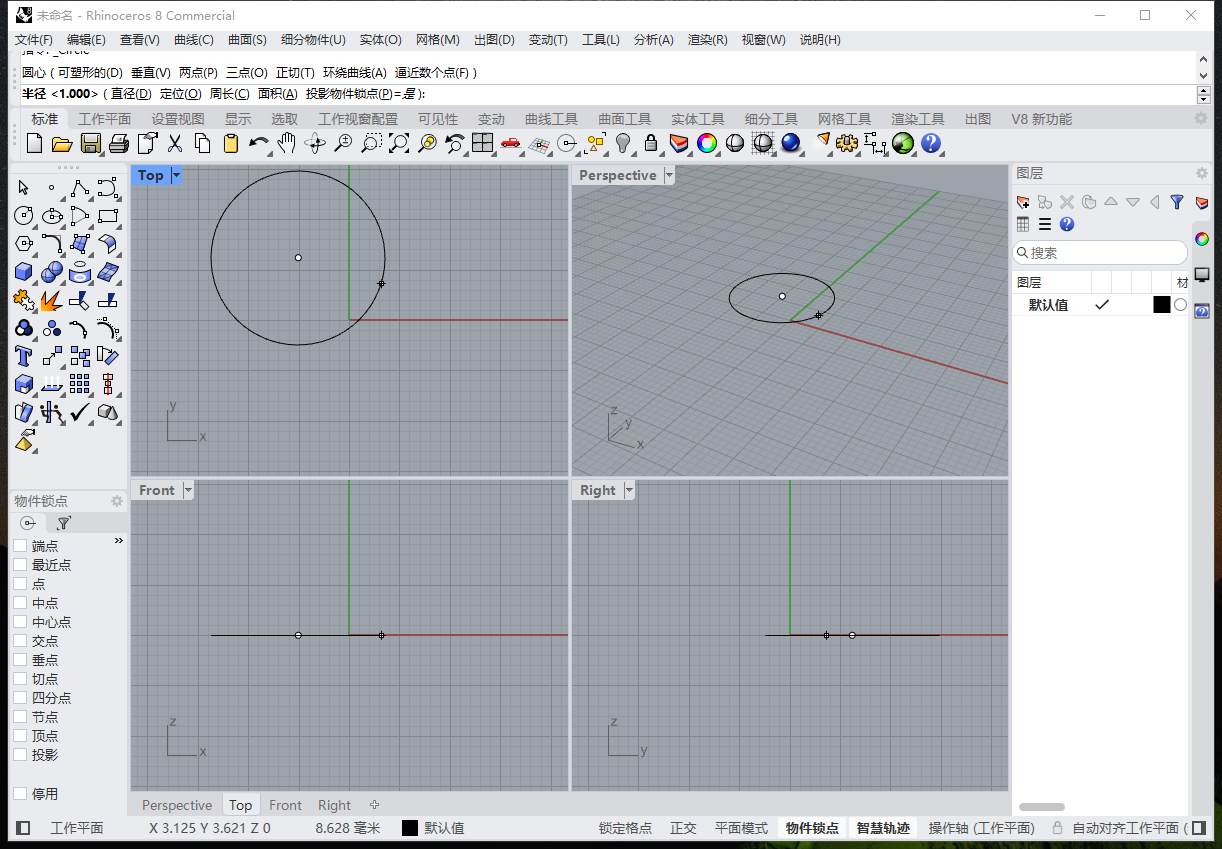Open the 文件(F) menu
The width and height of the screenshot is (1222, 849).
tap(34, 40)
